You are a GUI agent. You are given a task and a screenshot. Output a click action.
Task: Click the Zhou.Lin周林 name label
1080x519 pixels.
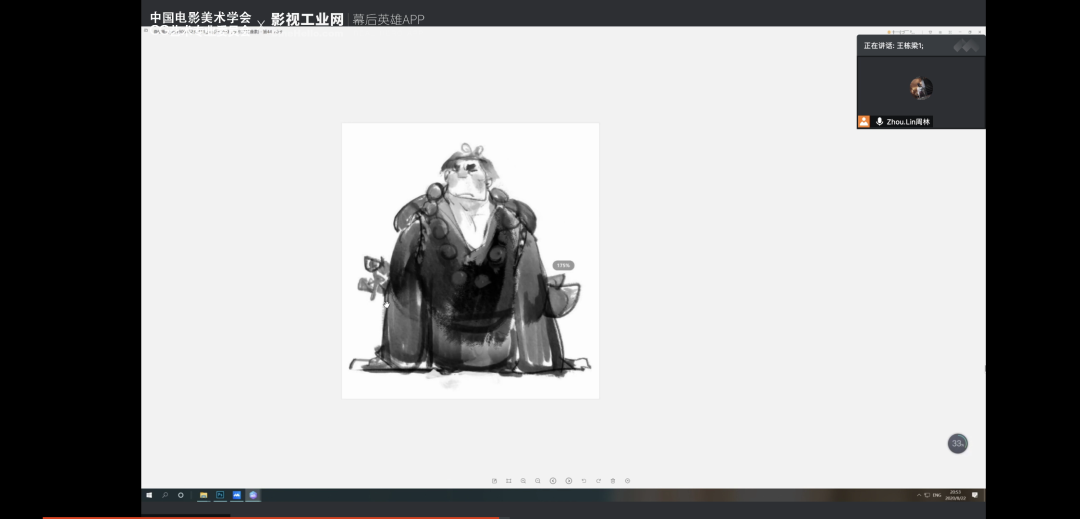click(908, 122)
